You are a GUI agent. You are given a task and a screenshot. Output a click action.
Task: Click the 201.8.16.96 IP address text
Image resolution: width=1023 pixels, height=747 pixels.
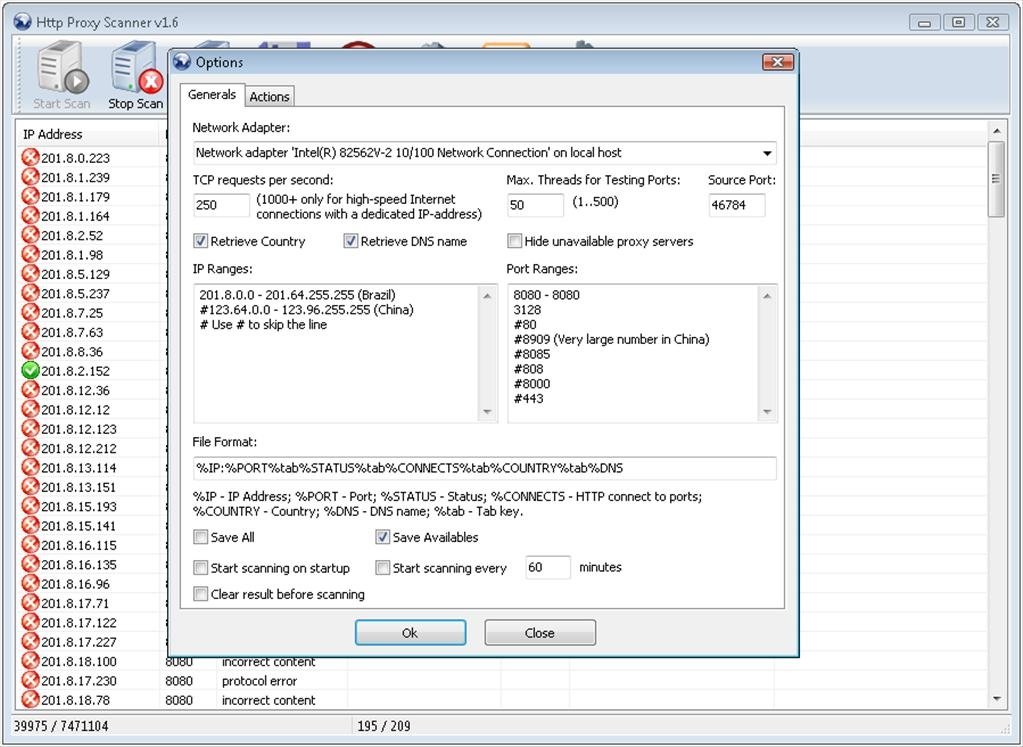[75, 584]
